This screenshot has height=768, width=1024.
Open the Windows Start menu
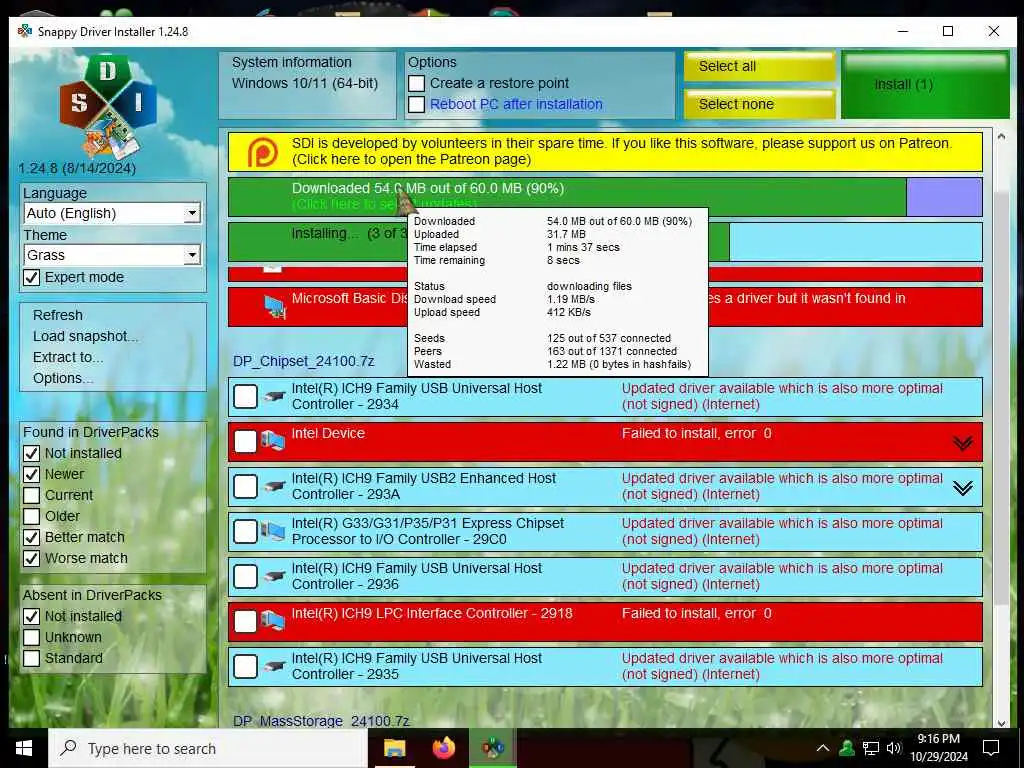tap(24, 748)
